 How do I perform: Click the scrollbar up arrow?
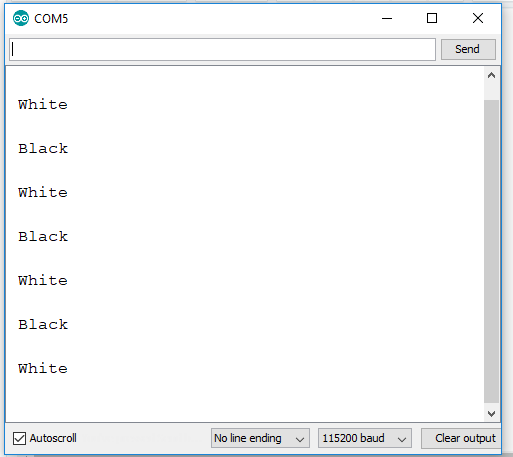491,75
